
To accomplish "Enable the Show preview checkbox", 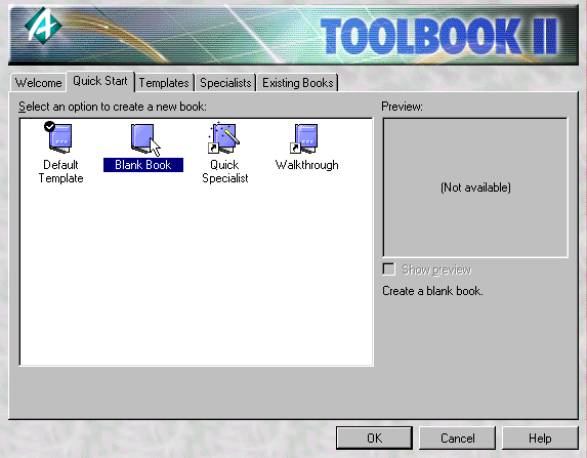I will pos(389,269).
